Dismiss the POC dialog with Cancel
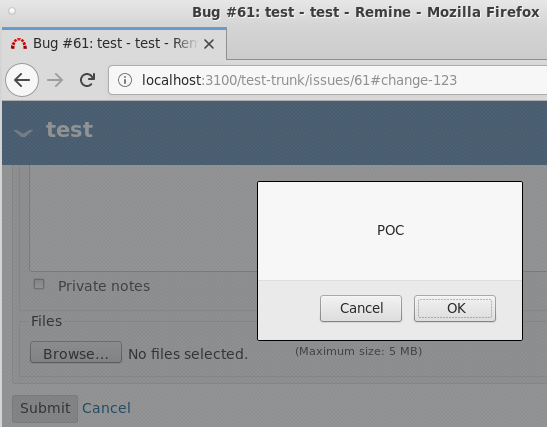 (361, 308)
